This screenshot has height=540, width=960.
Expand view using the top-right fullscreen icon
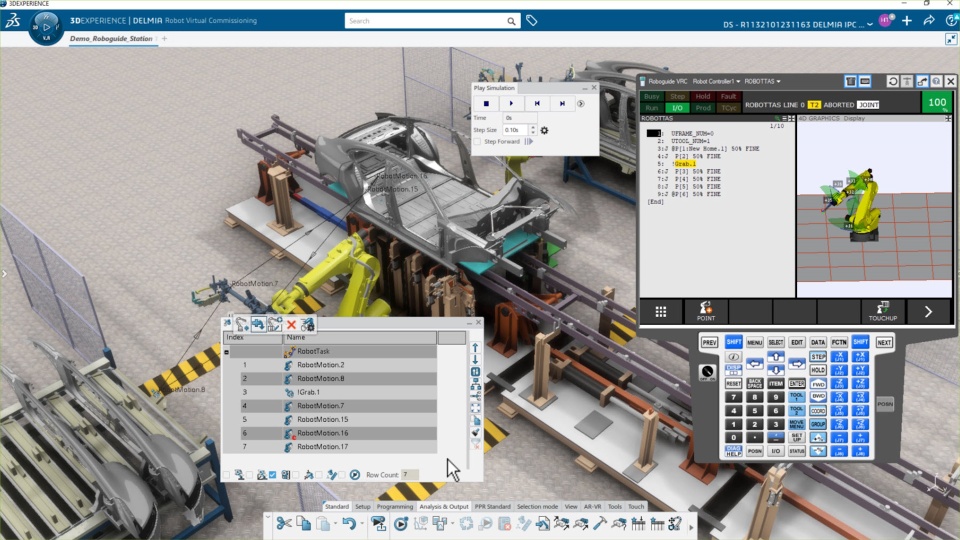pyautogui.click(x=951, y=39)
